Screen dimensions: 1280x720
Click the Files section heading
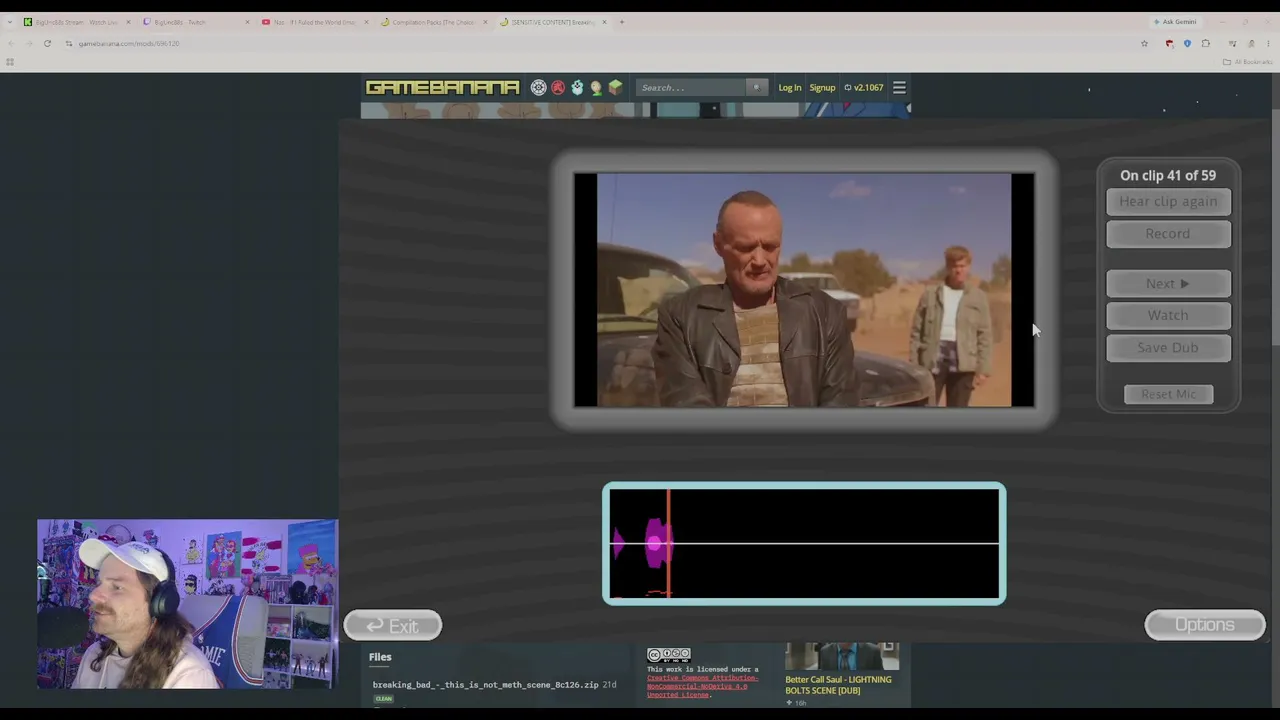click(x=380, y=657)
